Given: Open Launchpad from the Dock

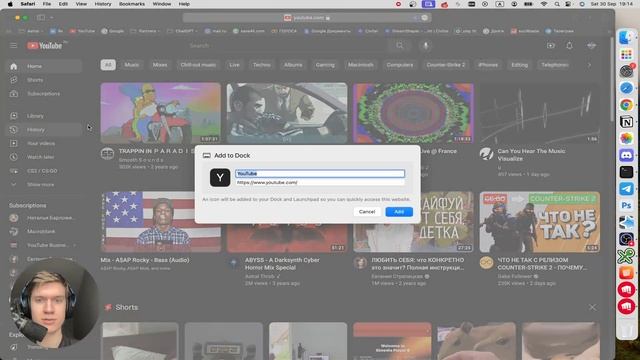Looking at the screenshot, I should pos(626,54).
